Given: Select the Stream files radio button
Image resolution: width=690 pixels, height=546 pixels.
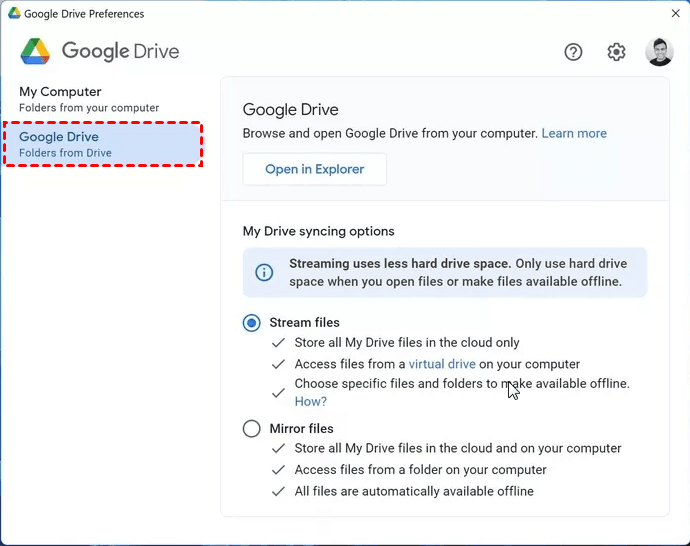Looking at the screenshot, I should pos(252,323).
